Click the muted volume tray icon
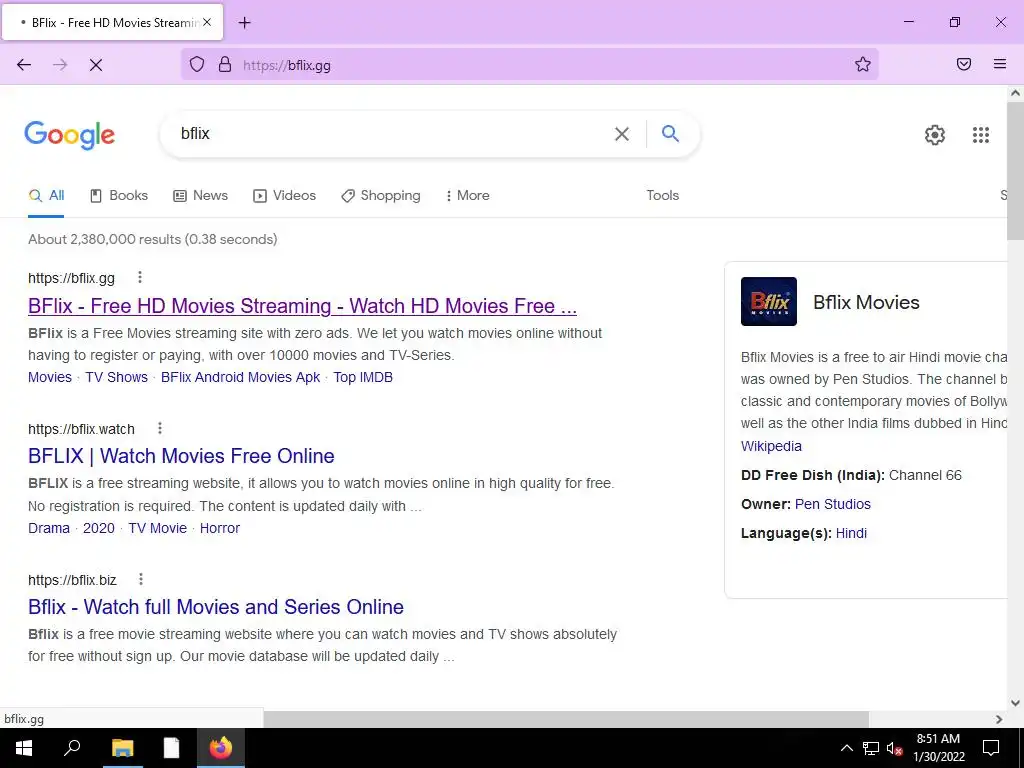The image size is (1024, 768). 894,748
